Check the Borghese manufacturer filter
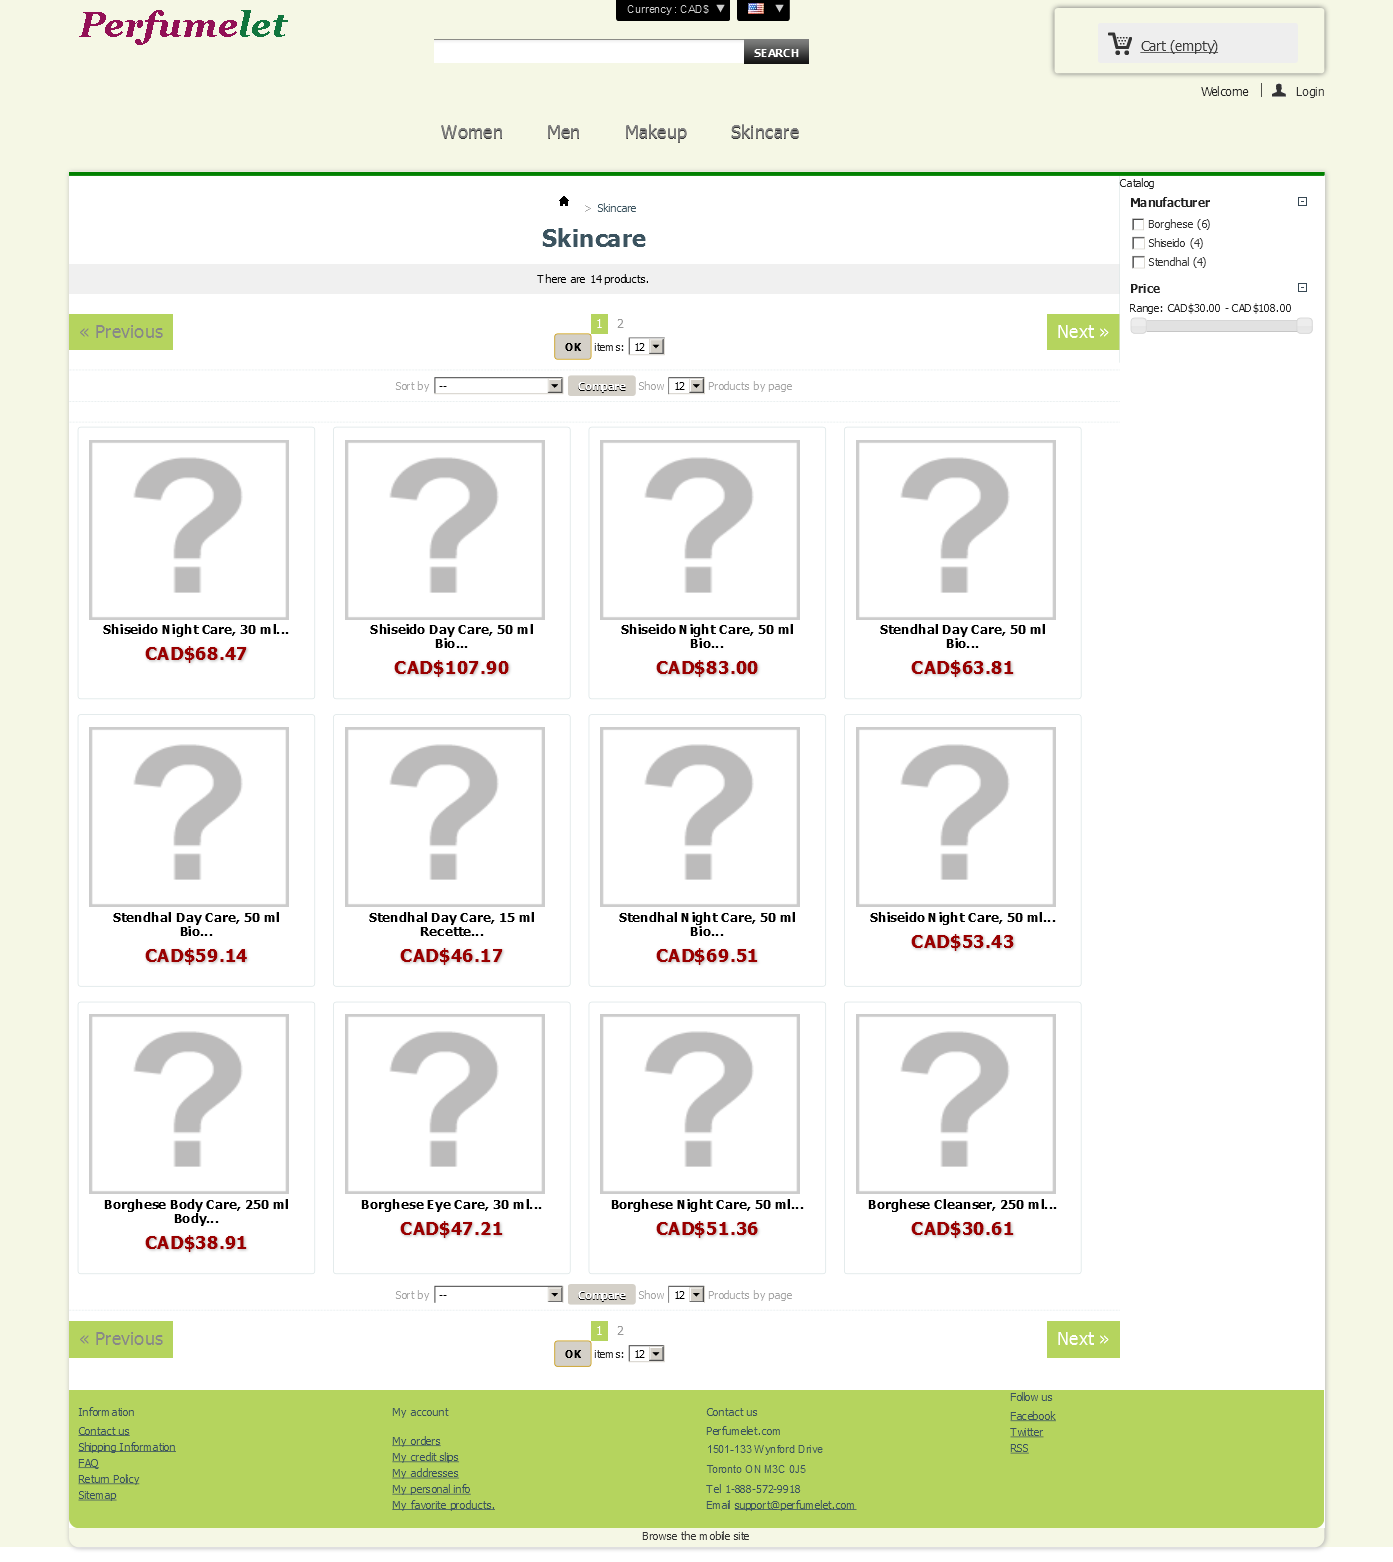Screen dimensions: 1393x1562 point(1138,225)
